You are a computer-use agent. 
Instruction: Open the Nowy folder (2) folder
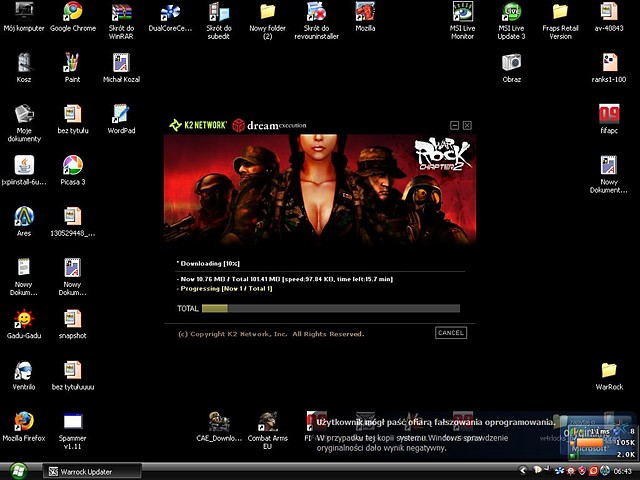[x=267, y=20]
